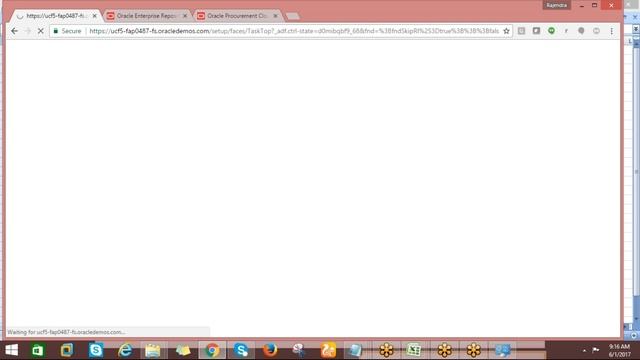Launch Internet Explorer from the taskbar
The width and height of the screenshot is (640, 360).
(125, 350)
